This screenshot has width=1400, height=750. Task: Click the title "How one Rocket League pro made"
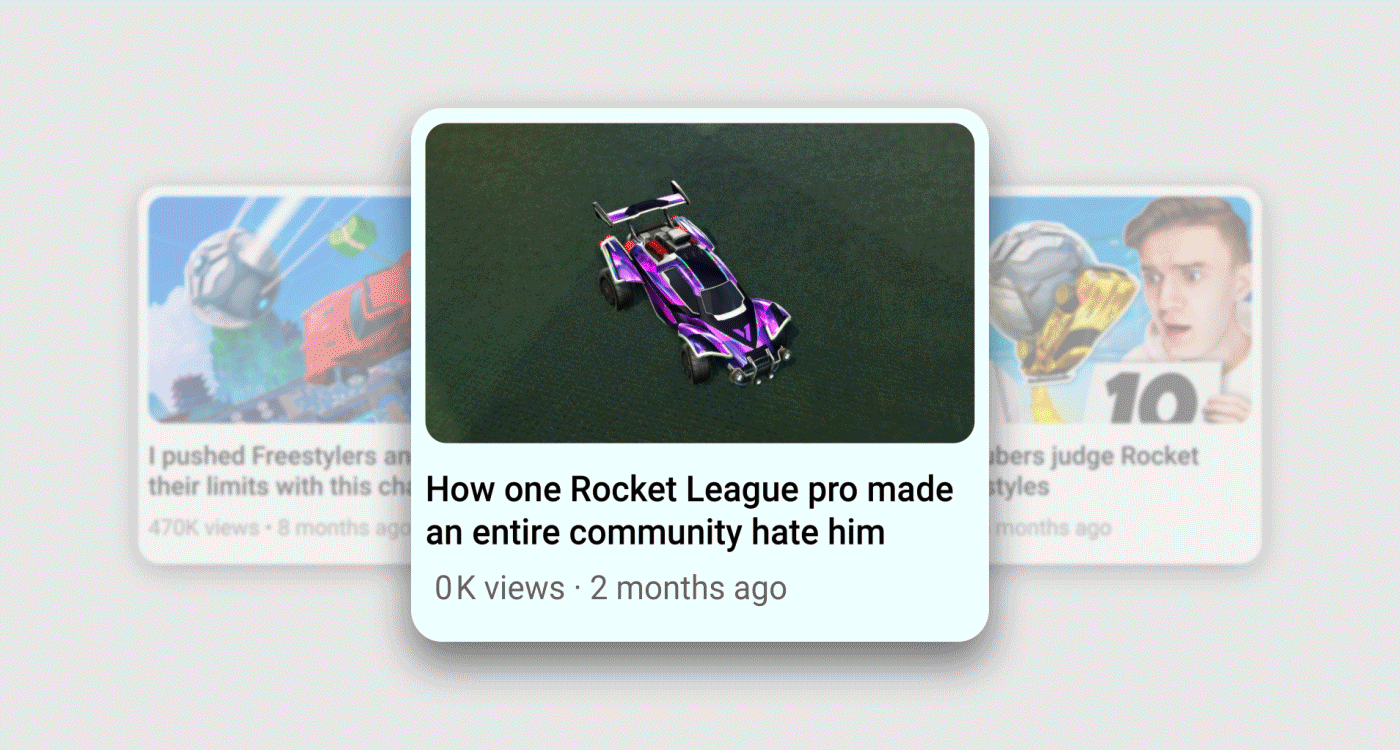tap(690, 490)
